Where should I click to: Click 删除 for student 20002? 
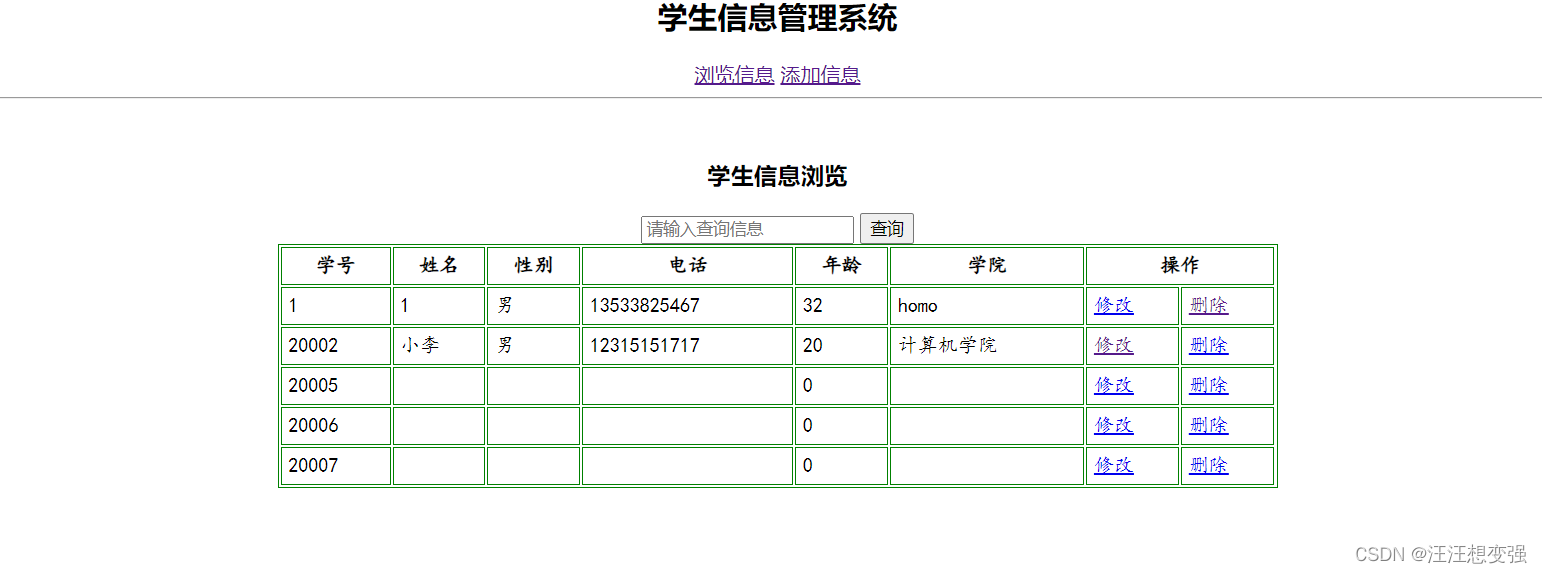[x=1209, y=345]
